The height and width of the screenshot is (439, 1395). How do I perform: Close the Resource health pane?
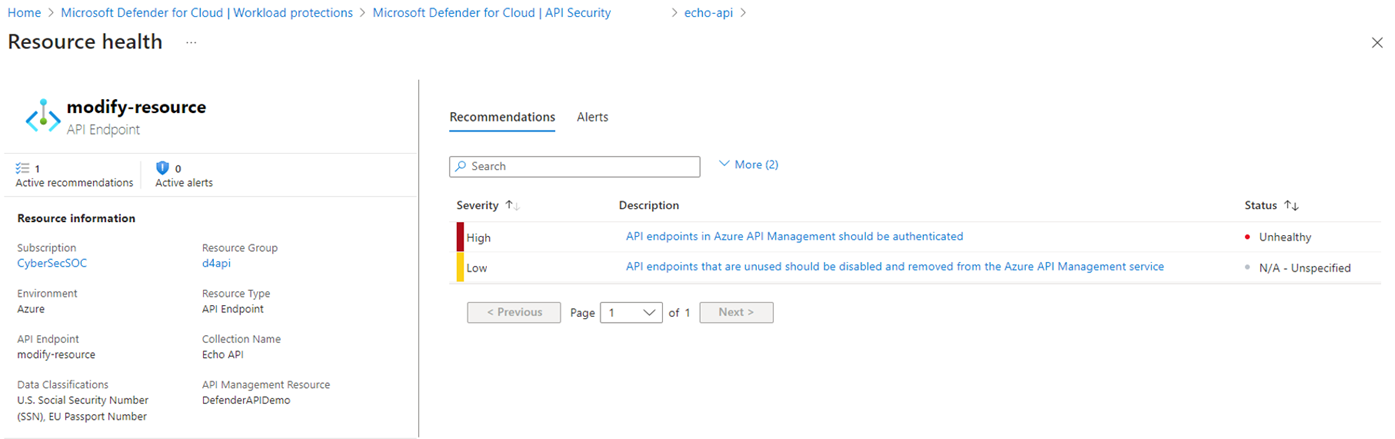pyautogui.click(x=1377, y=43)
